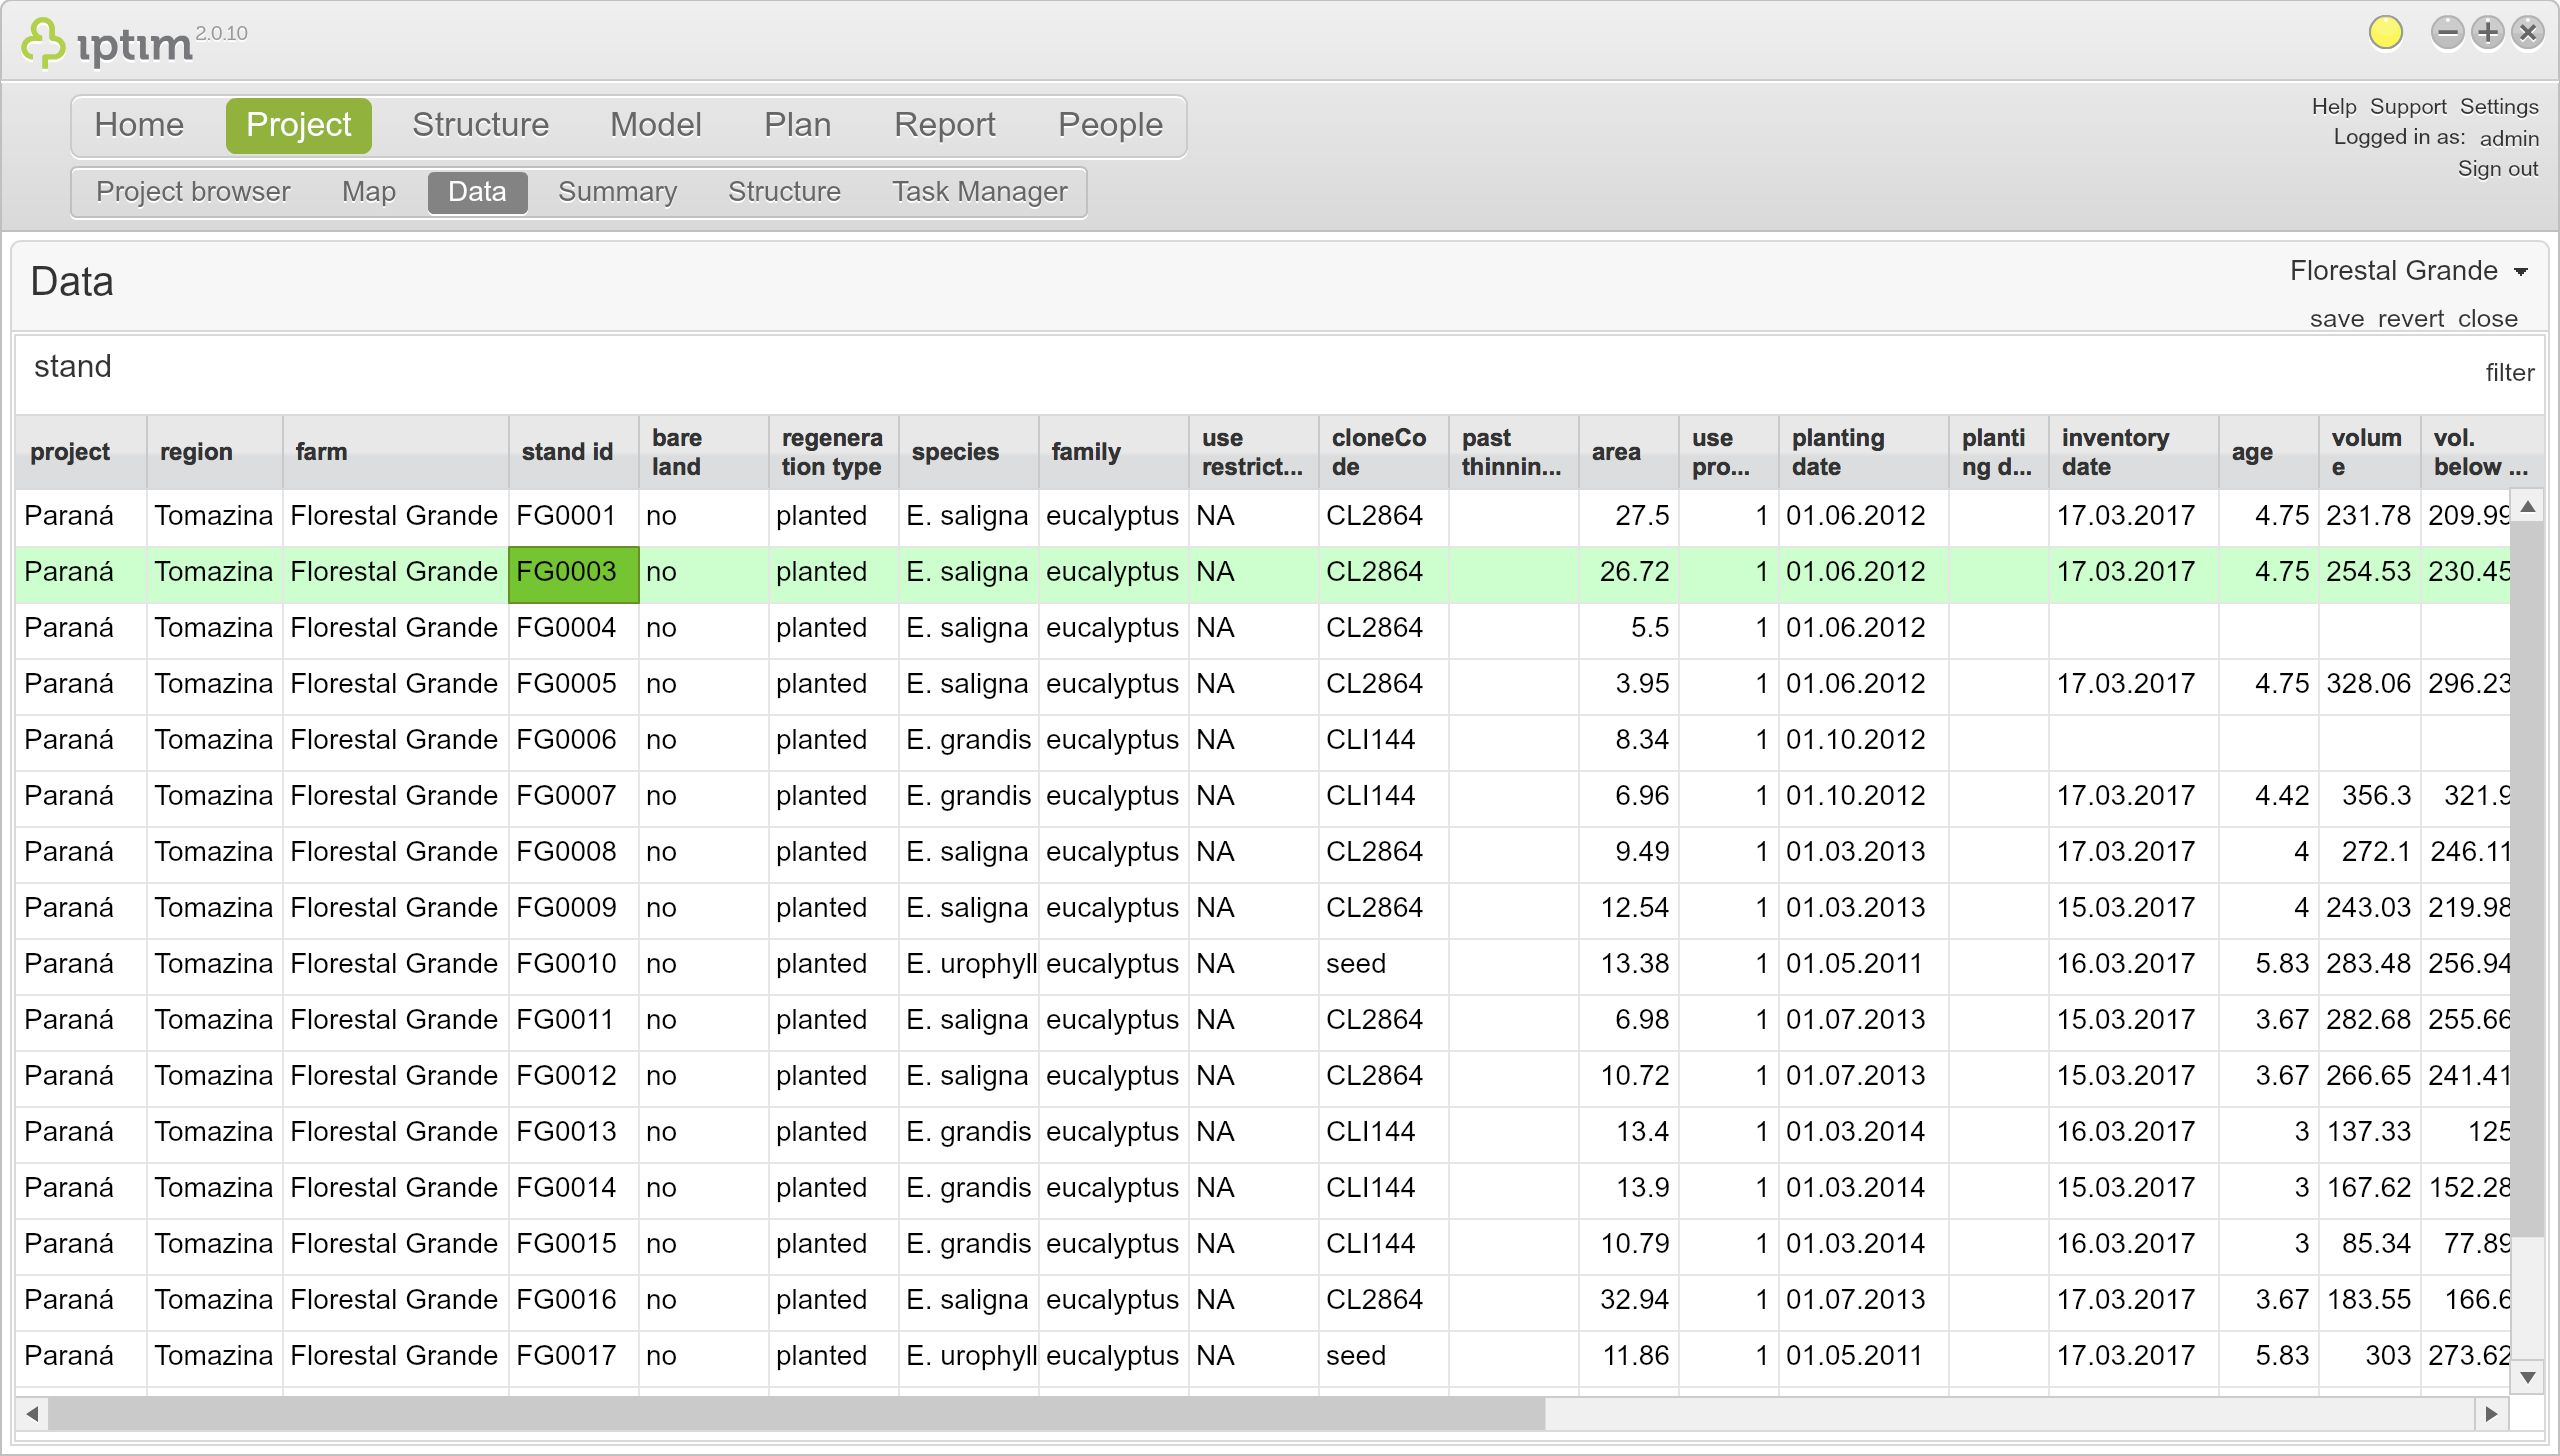
Task: Click the stand table title
Action: click(x=72, y=367)
